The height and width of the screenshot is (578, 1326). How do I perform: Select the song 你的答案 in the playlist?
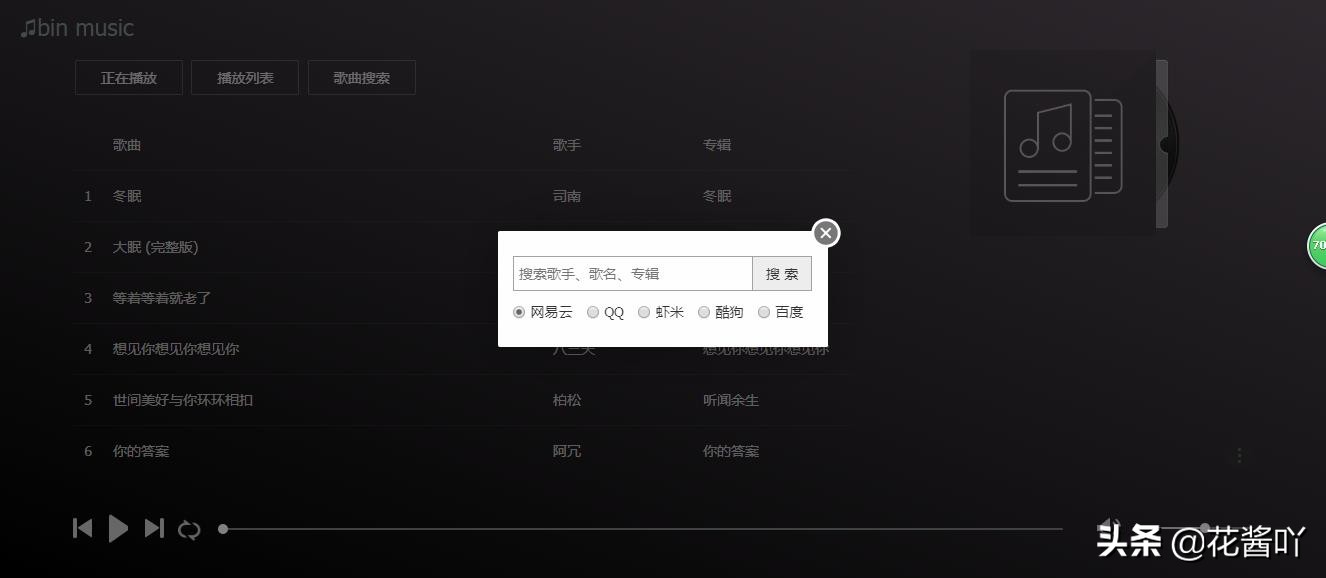(x=140, y=450)
